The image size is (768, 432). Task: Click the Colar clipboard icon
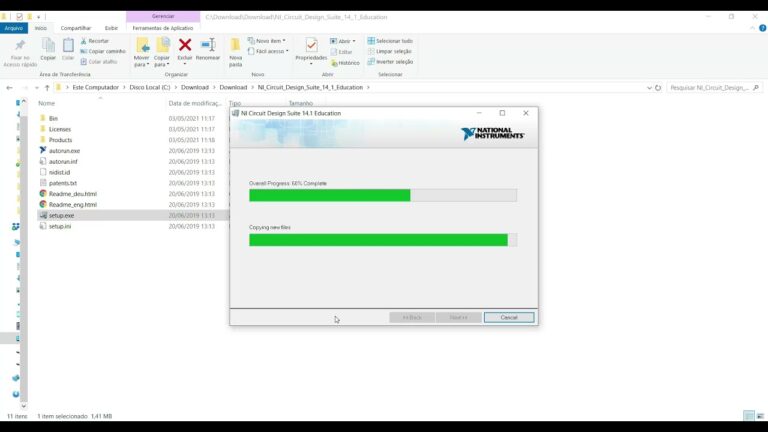[68, 46]
